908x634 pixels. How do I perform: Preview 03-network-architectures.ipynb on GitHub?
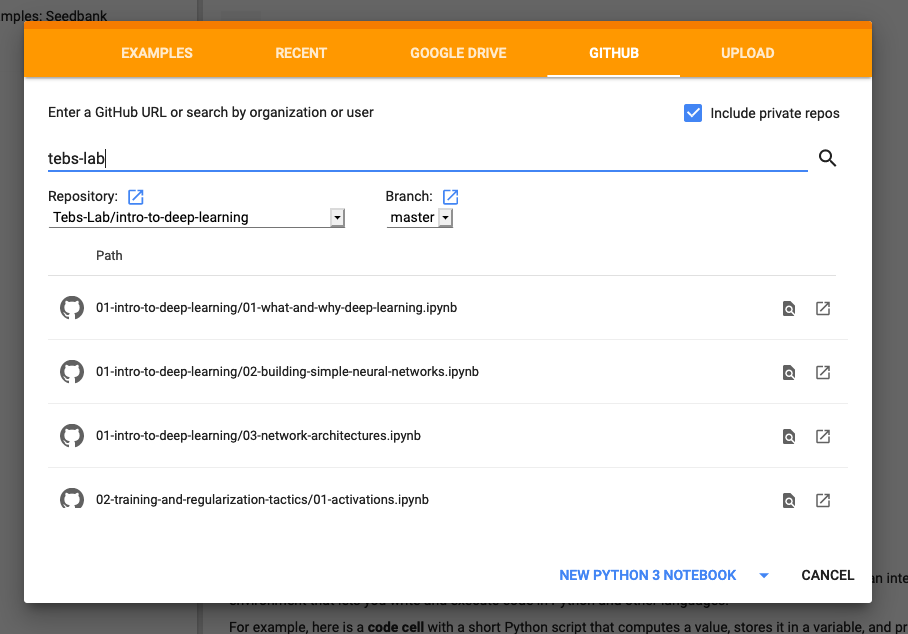click(789, 437)
